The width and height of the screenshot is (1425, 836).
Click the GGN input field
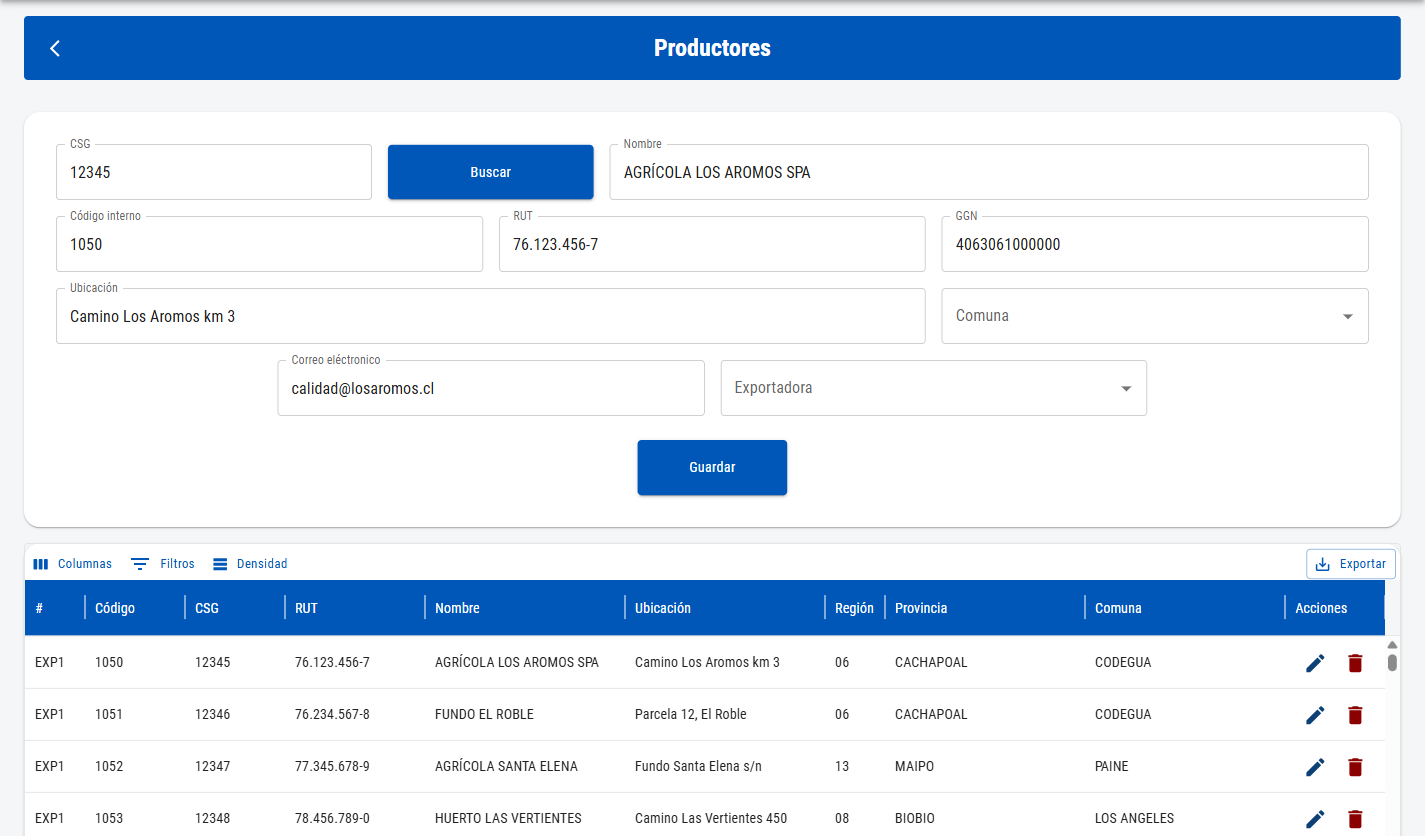click(1155, 244)
